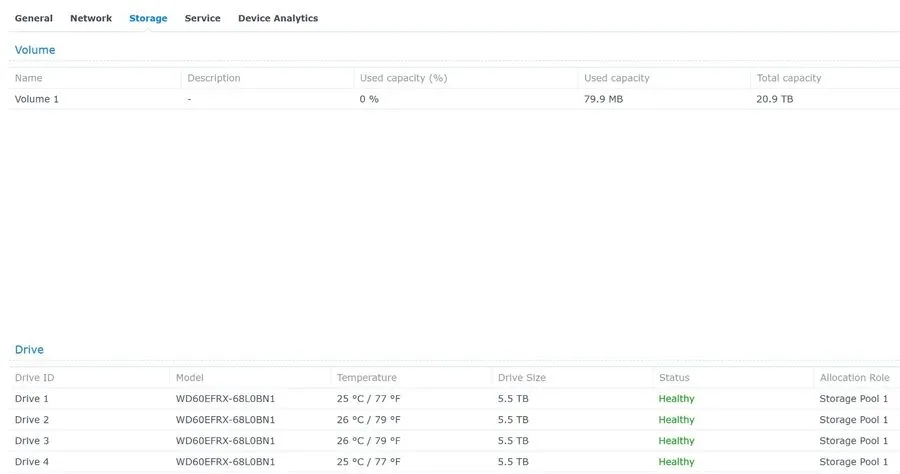The width and height of the screenshot is (900, 474).
Task: Select the Drive 4 row label
Action: click(x=32, y=462)
